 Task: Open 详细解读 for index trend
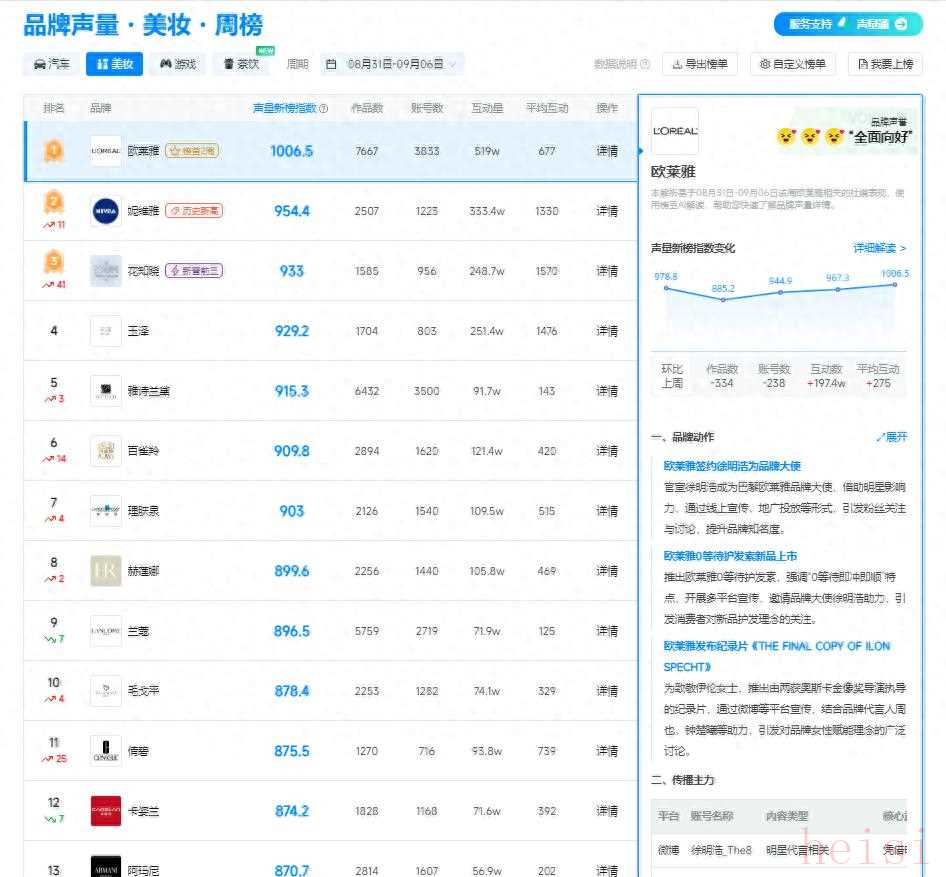879,248
